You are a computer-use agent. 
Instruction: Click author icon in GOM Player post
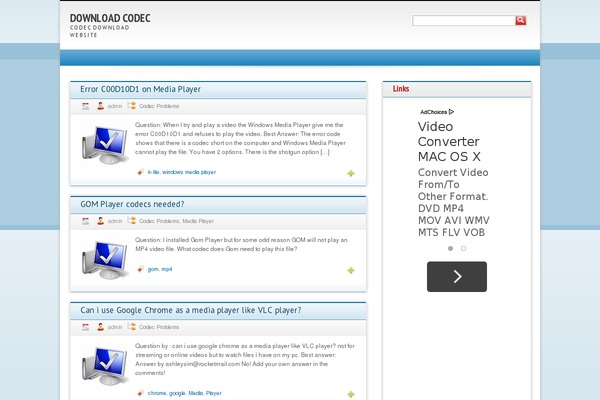point(100,221)
